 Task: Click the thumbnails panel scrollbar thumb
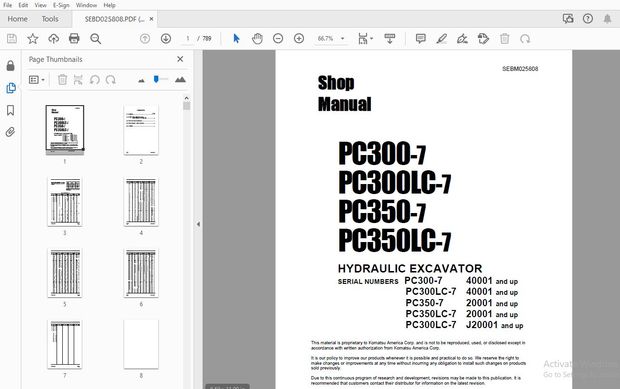point(187,106)
